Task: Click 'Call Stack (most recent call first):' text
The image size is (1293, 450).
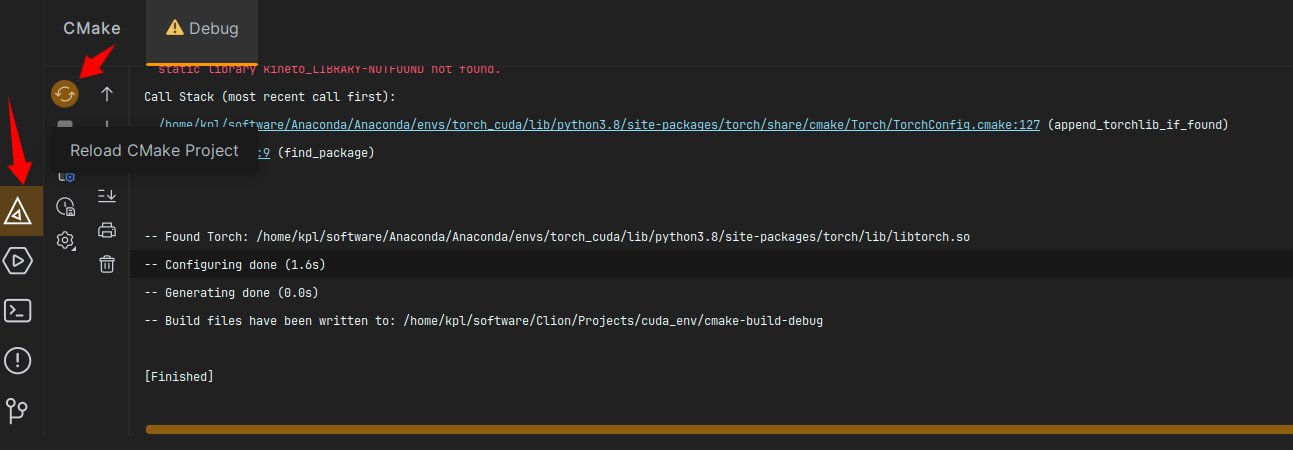Action: click(270, 97)
